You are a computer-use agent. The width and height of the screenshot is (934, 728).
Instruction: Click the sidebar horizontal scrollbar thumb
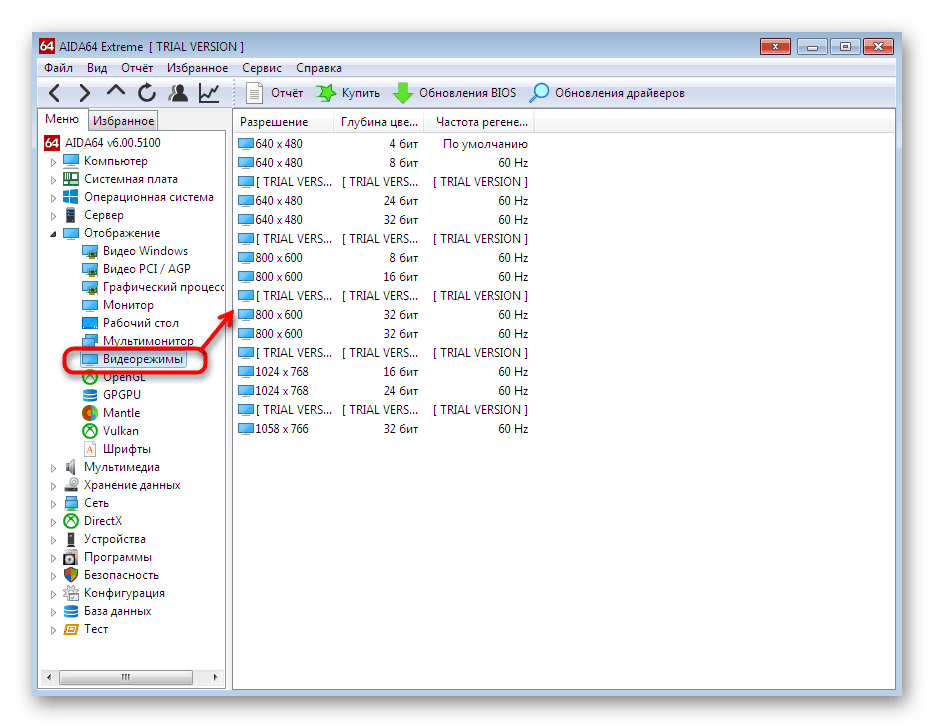[126, 677]
